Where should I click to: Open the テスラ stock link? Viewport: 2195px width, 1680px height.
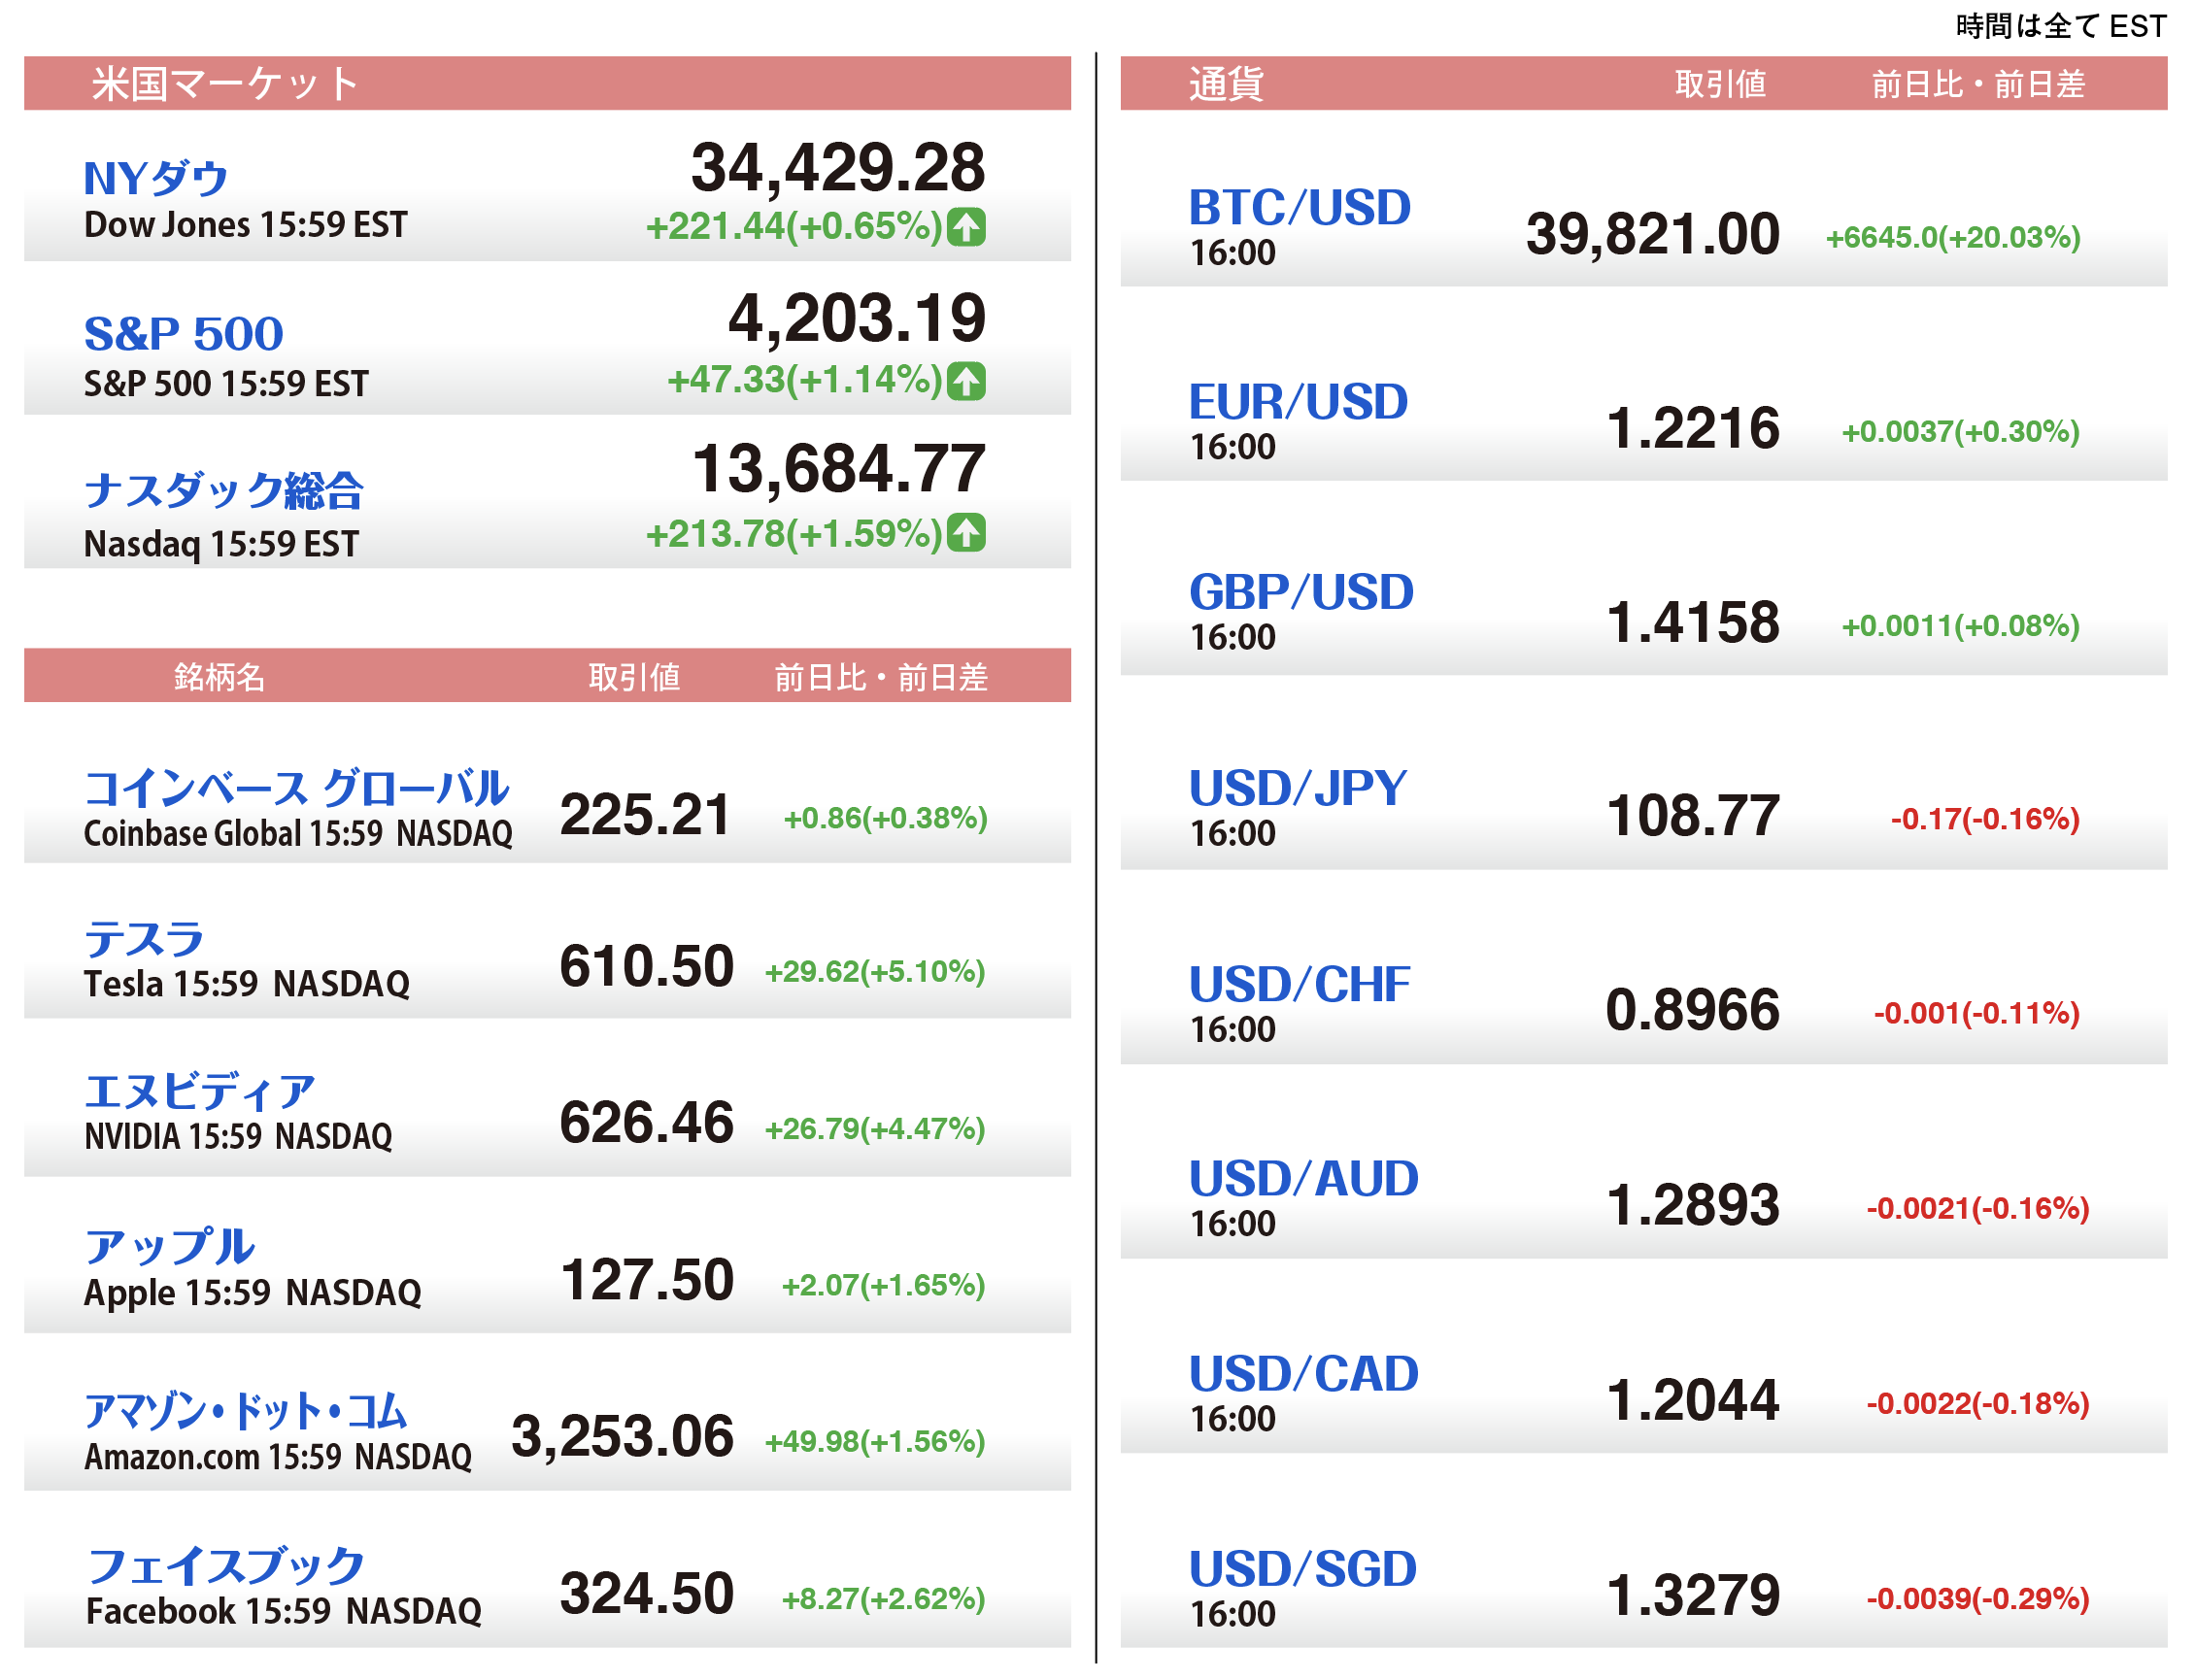click(145, 940)
